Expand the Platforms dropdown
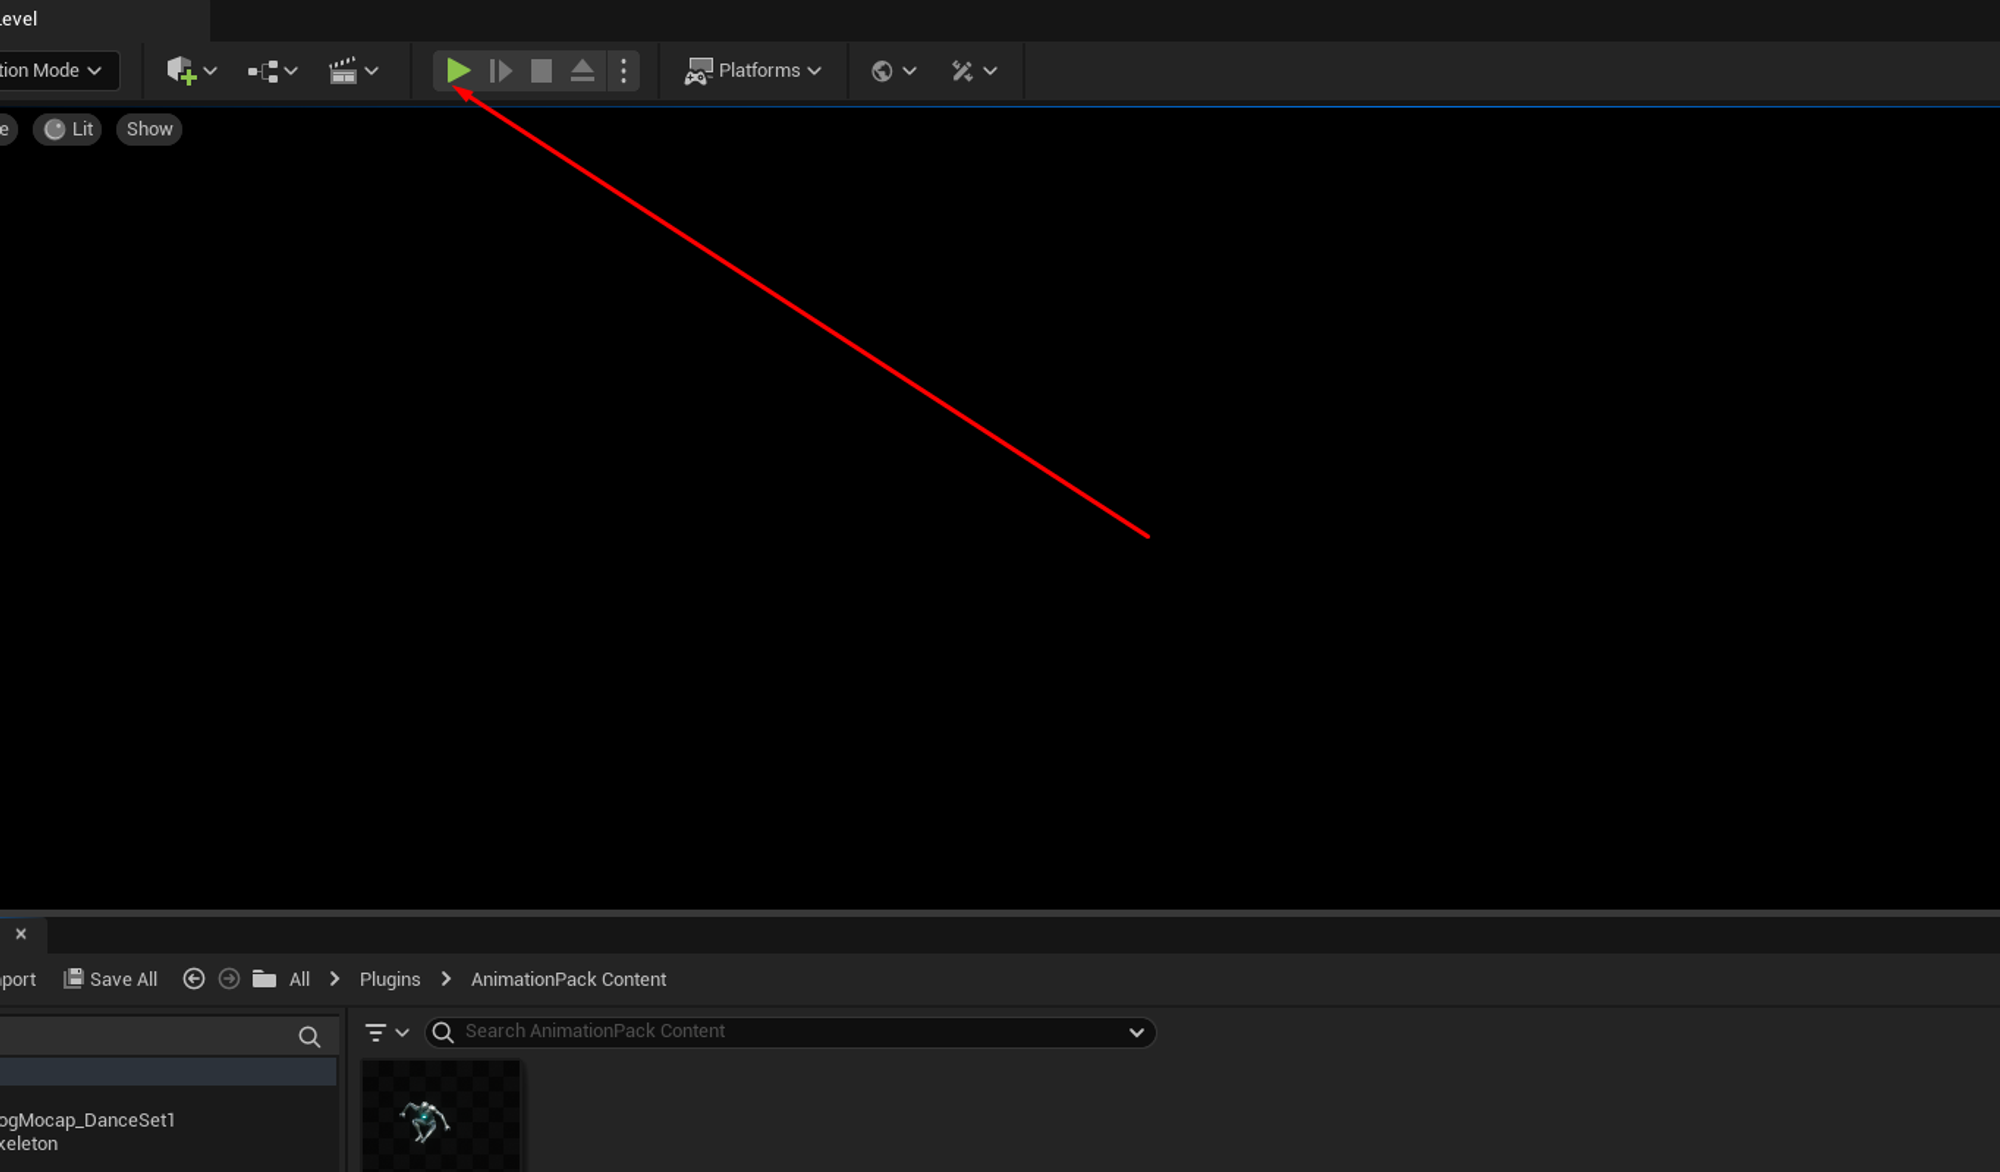2000x1172 pixels. (754, 70)
